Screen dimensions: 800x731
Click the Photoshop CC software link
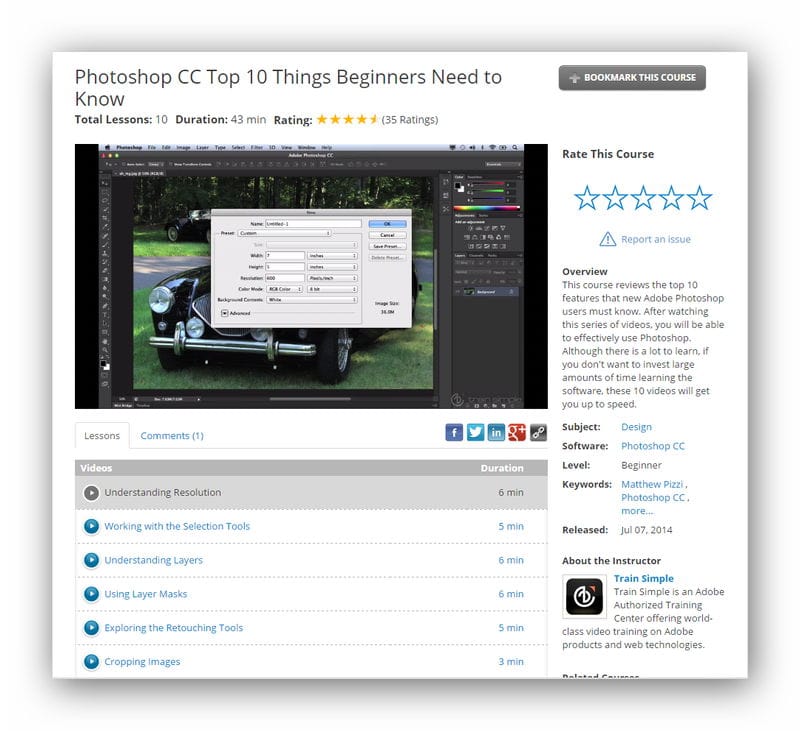pos(653,446)
